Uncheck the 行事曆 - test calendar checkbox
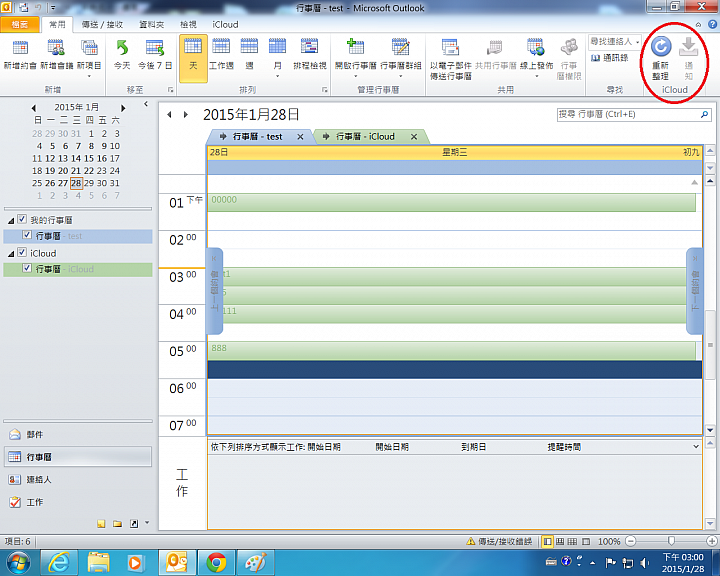Viewport: 720px width, 576px height. (x=27, y=235)
